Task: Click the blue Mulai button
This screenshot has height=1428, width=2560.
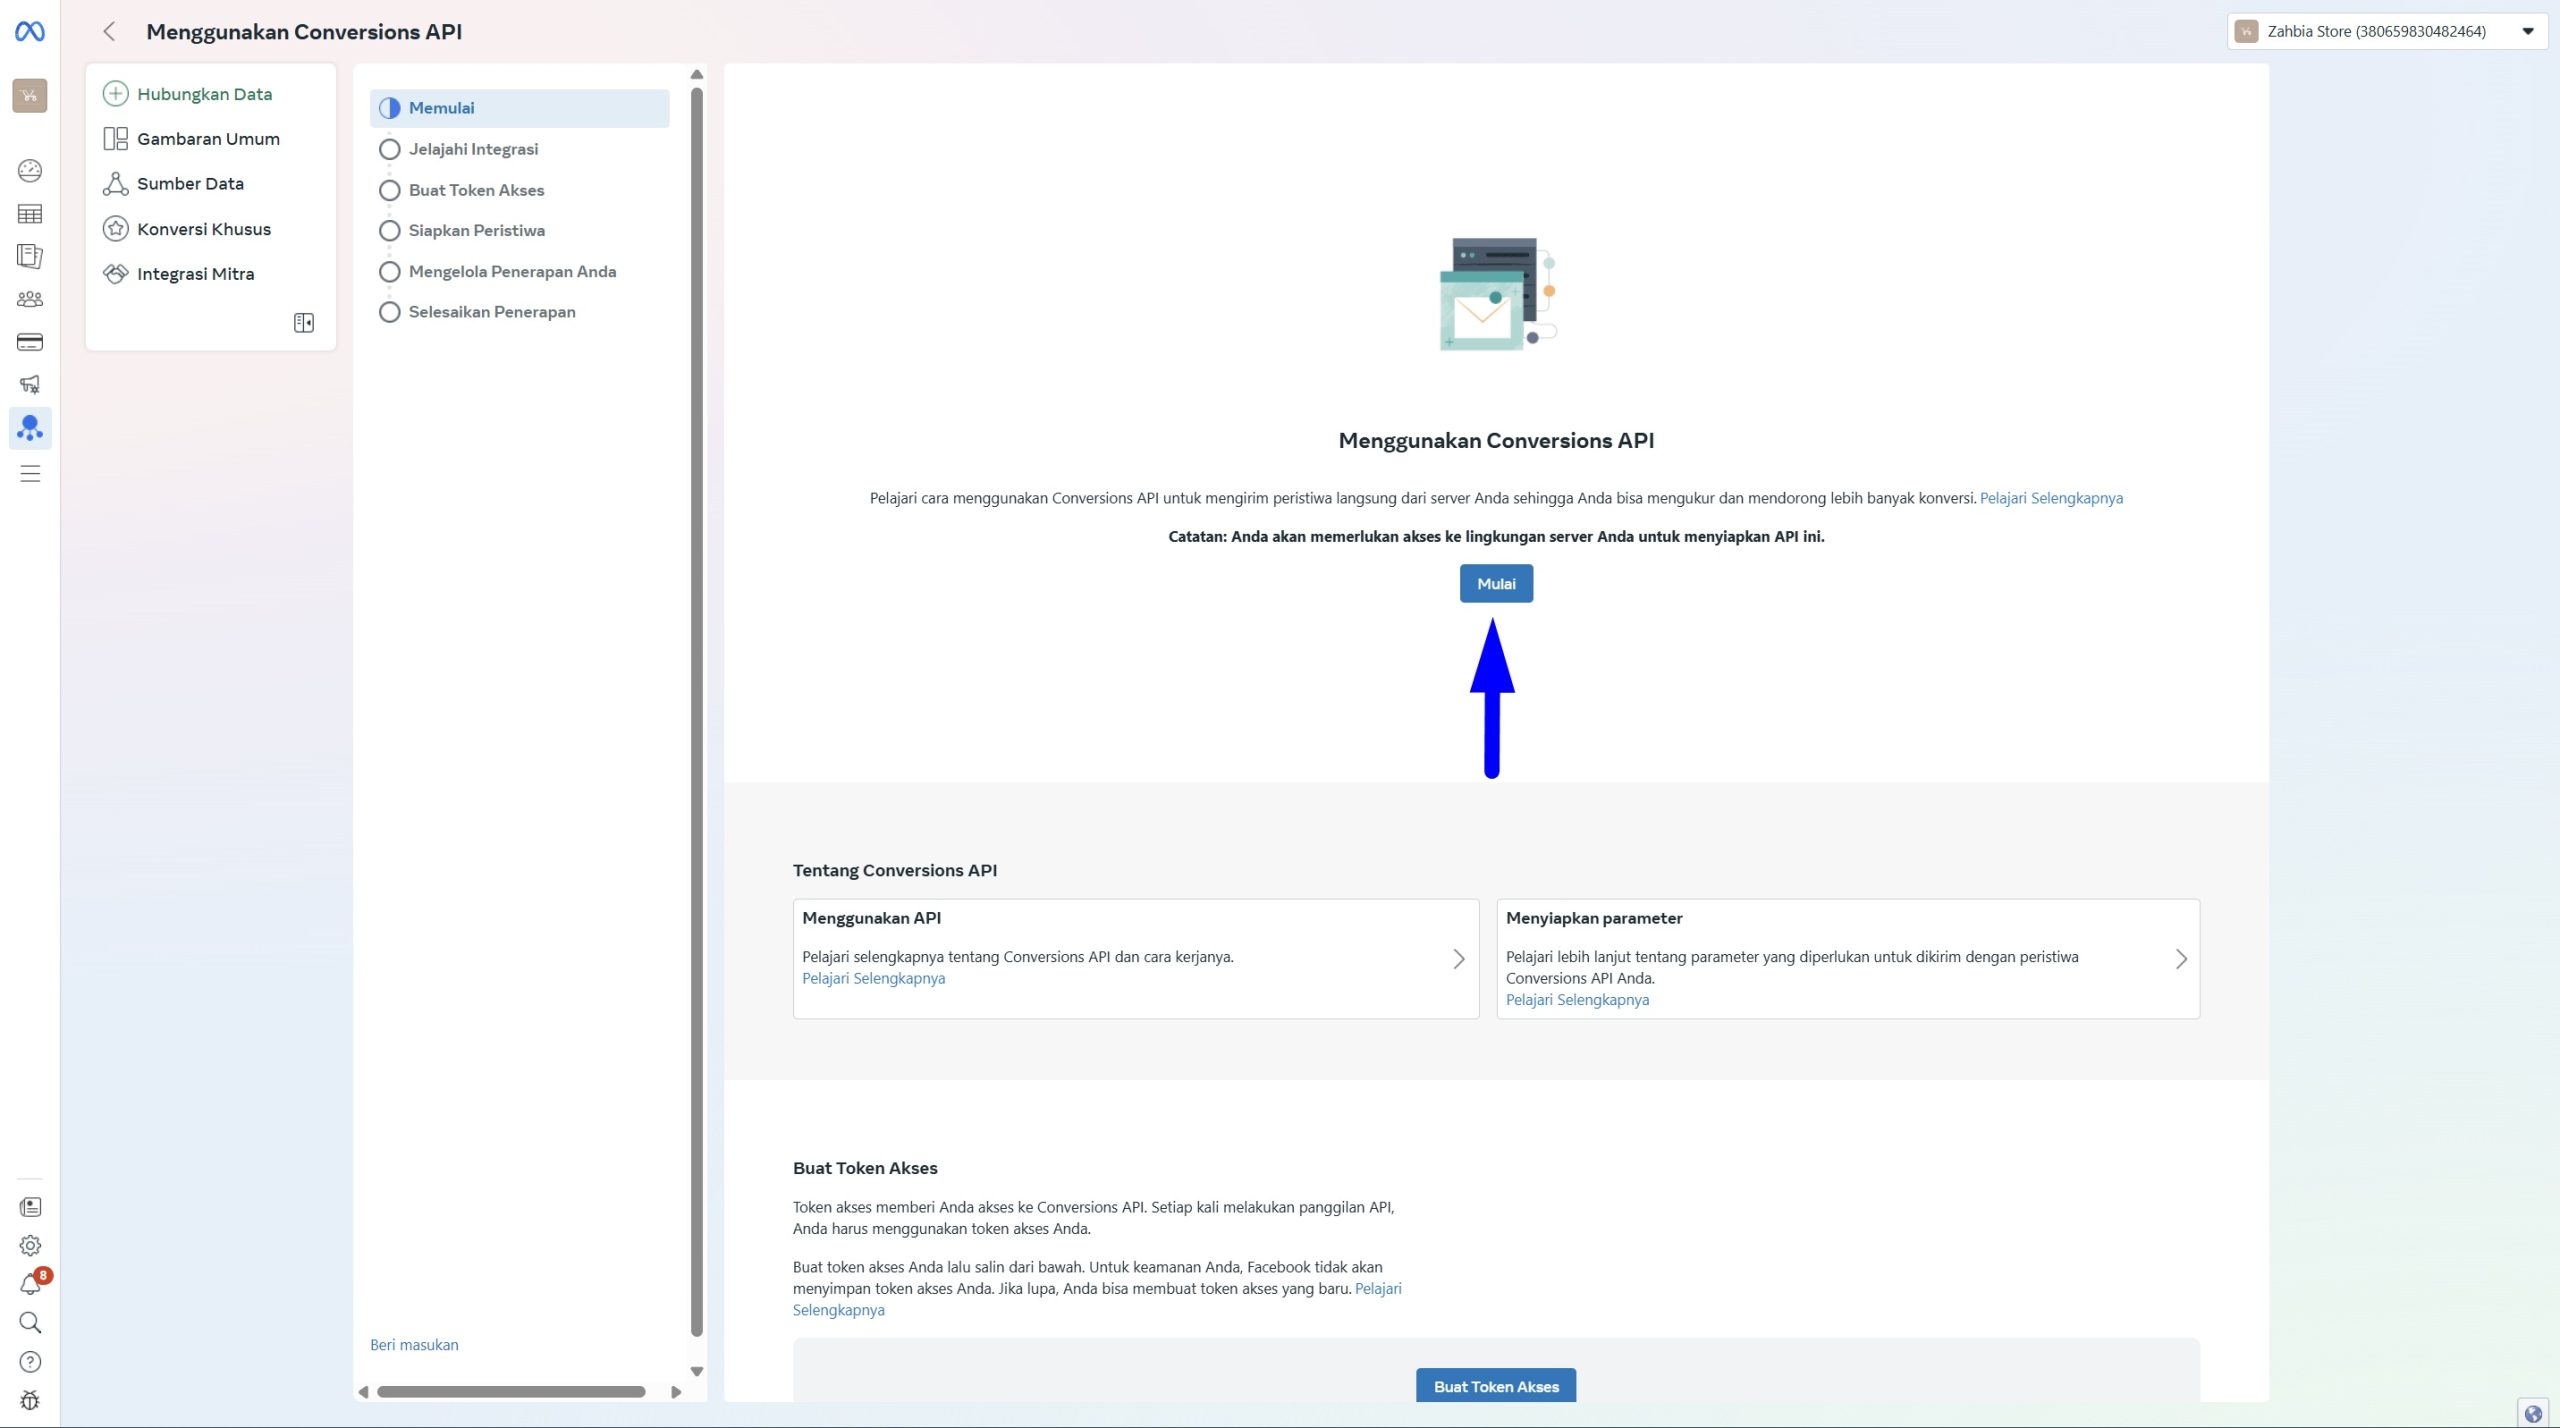Action: pos(1495,584)
